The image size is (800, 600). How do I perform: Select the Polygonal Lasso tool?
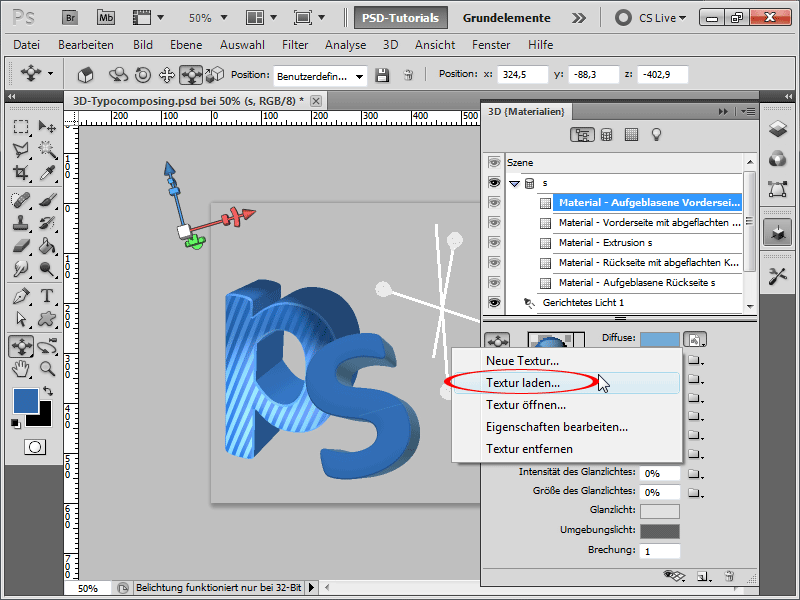[x=21, y=149]
